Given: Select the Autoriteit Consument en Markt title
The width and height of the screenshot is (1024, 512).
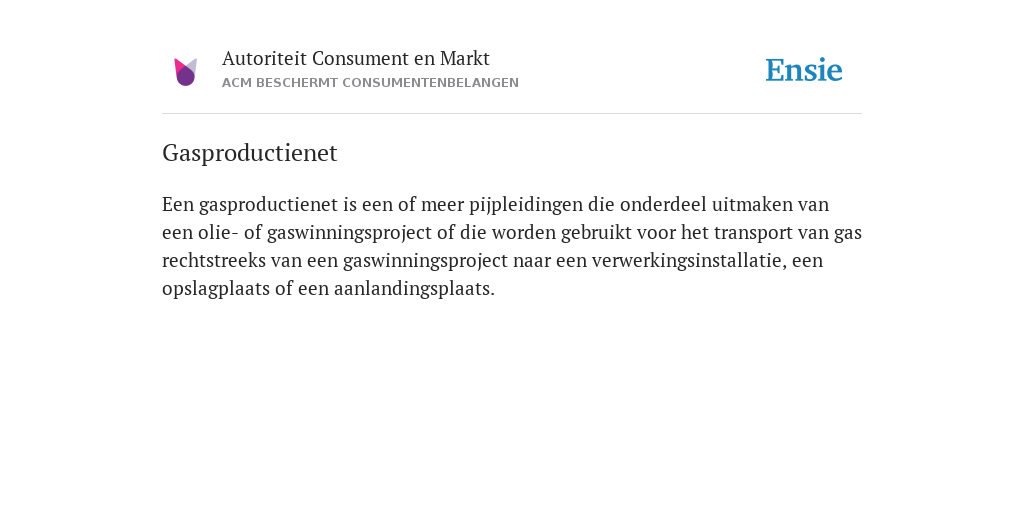Looking at the screenshot, I should click(x=355, y=58).
